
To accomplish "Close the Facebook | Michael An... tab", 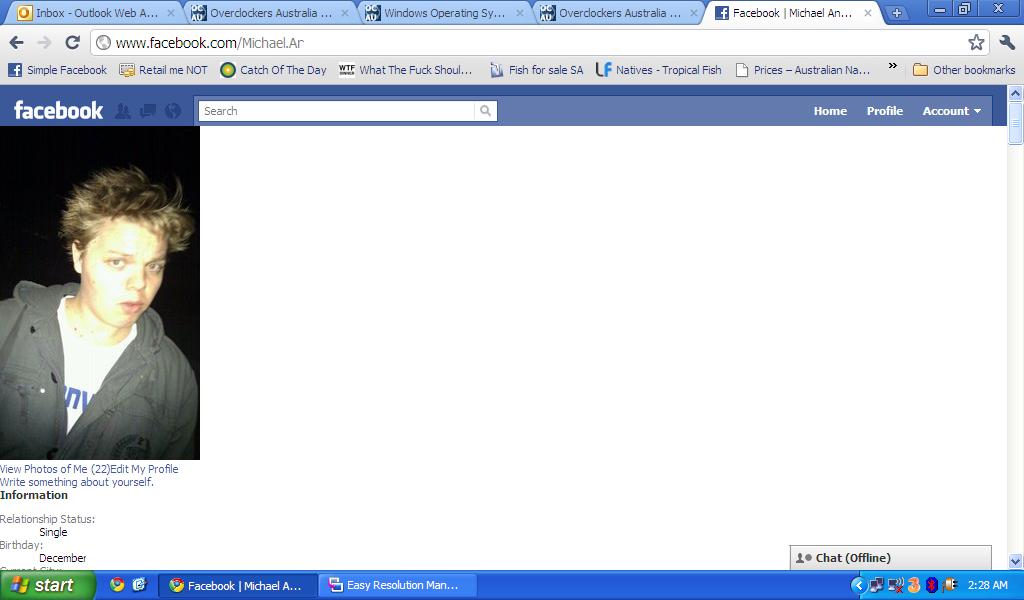I will point(868,13).
